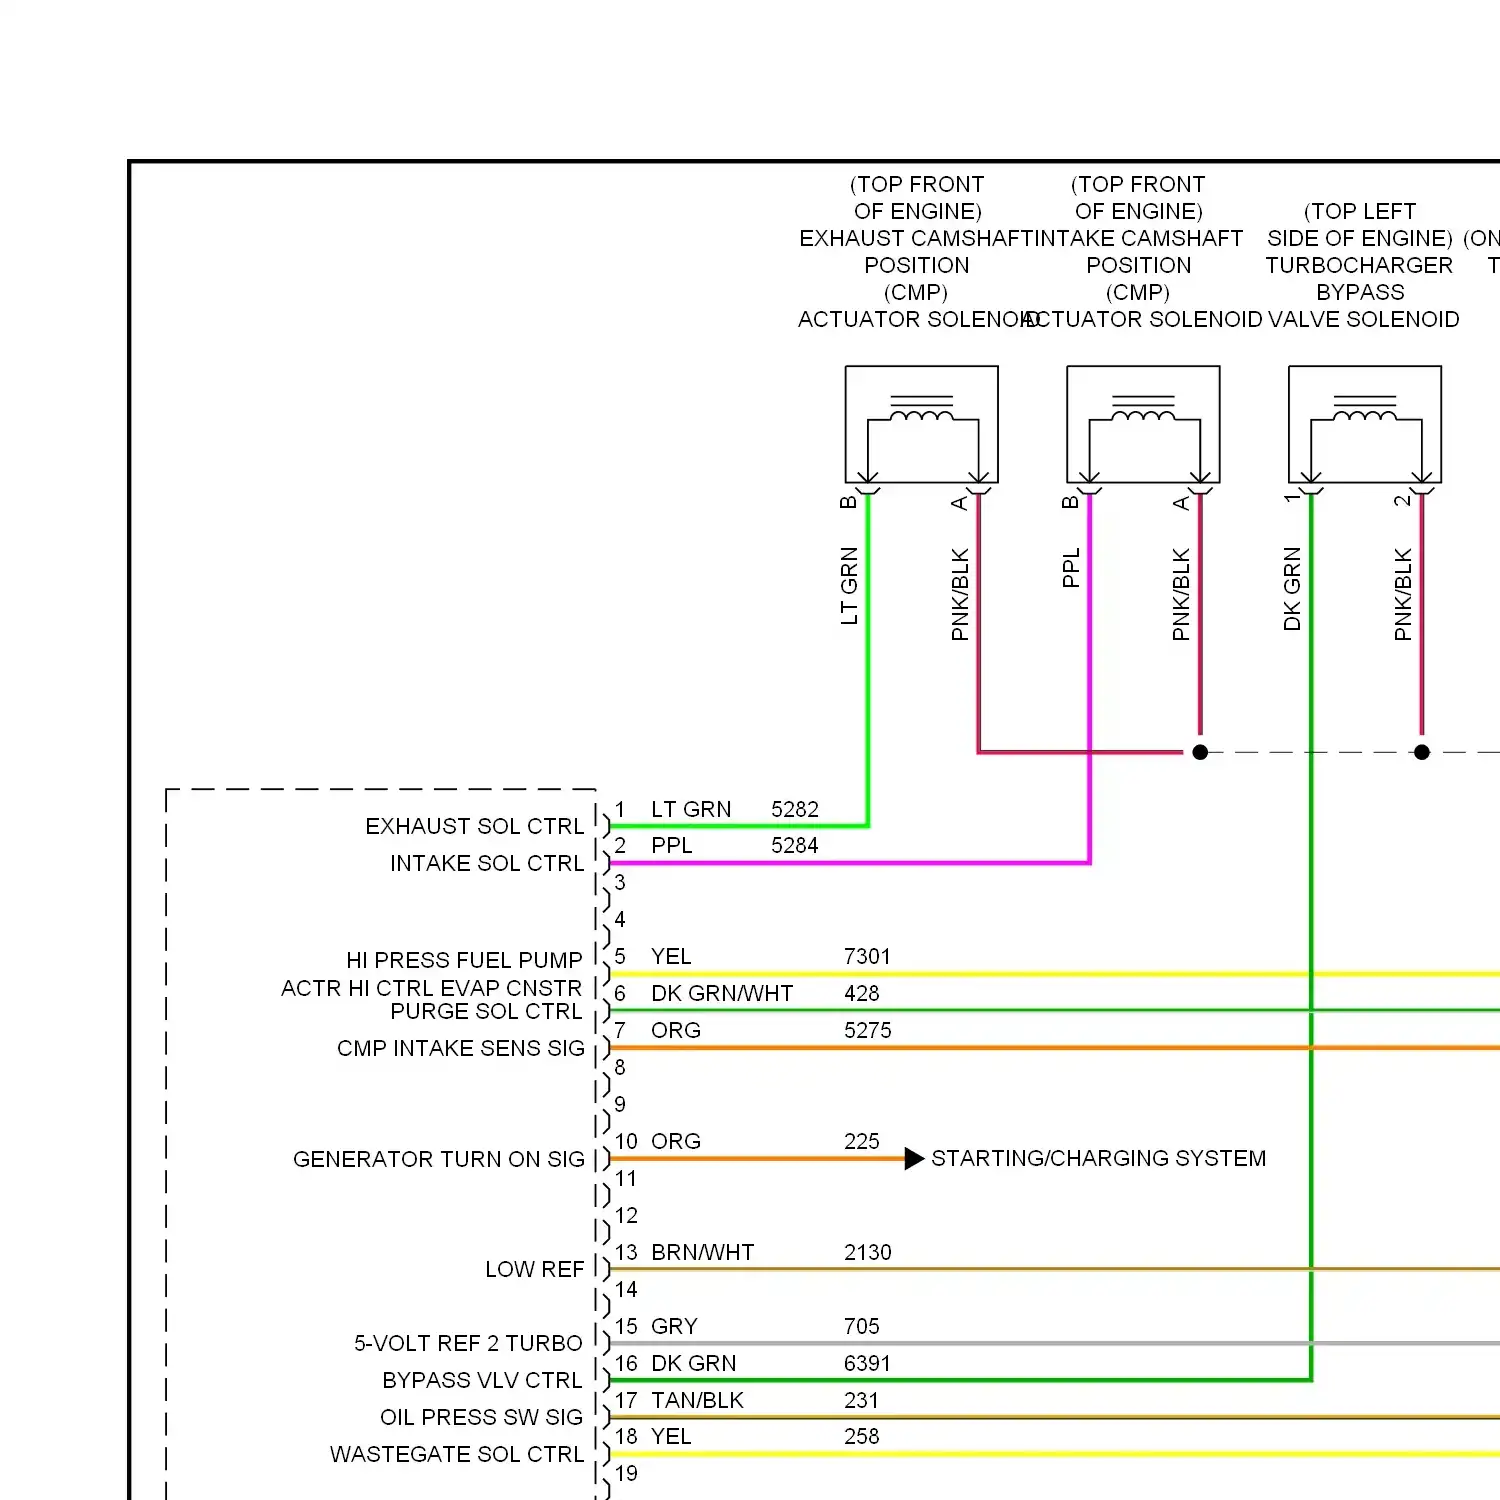
Task: Click the LT GRN label at pin 1
Action: (x=691, y=809)
